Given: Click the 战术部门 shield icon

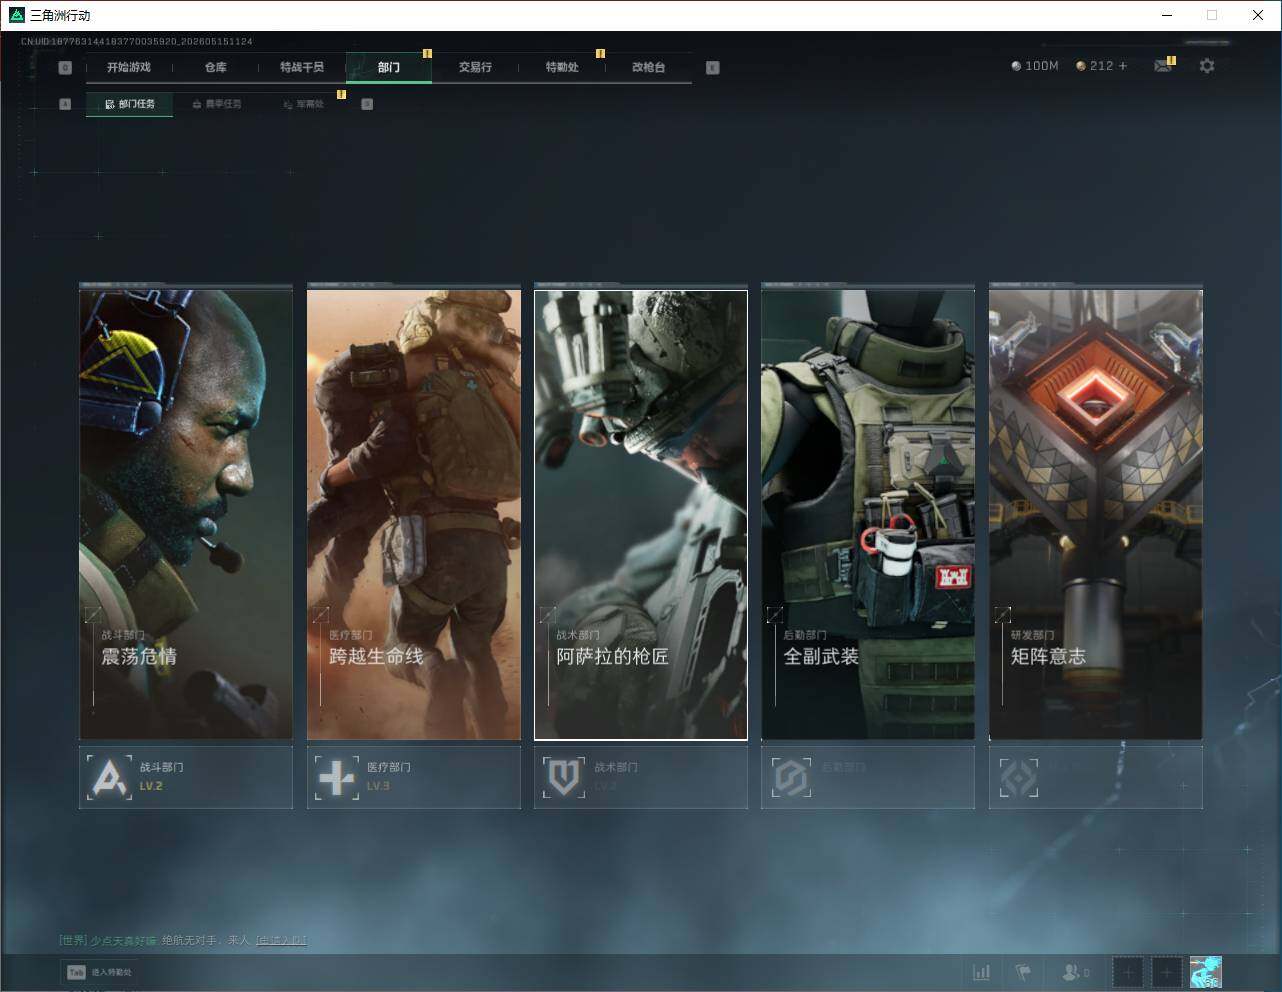Looking at the screenshot, I should pyautogui.click(x=564, y=777).
